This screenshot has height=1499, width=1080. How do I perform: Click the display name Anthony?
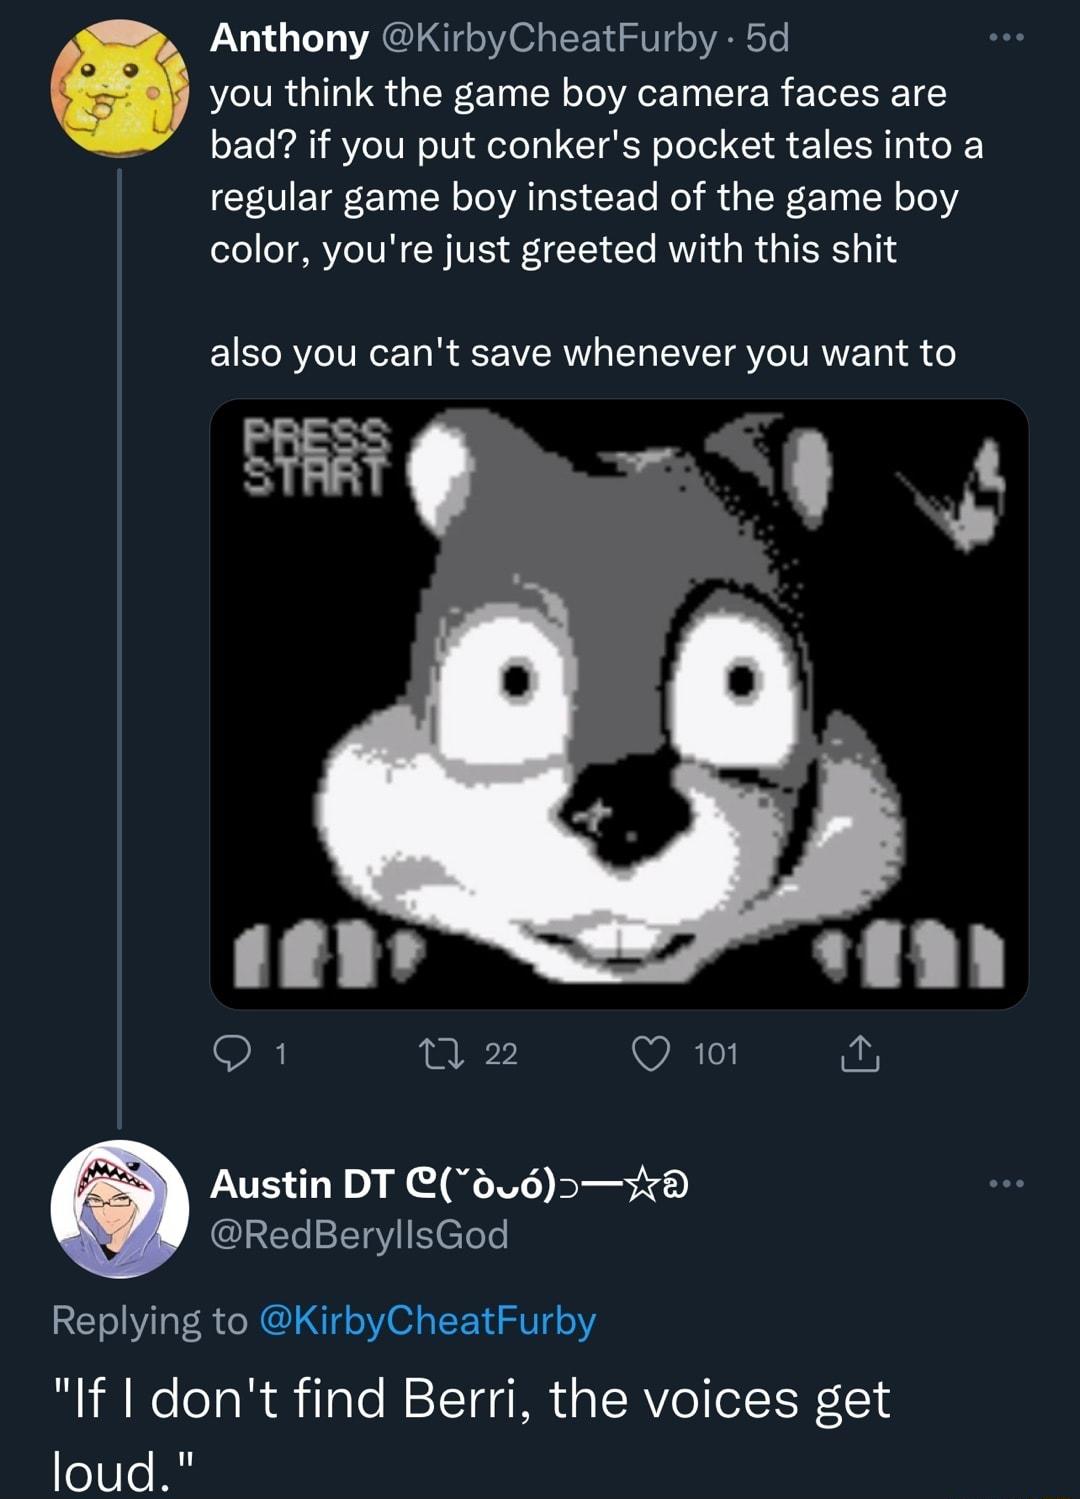(289, 39)
